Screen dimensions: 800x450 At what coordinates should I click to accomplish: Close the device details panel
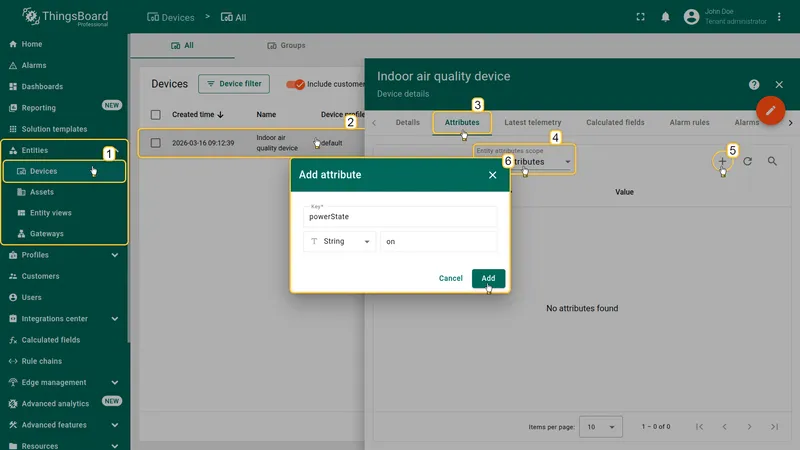coord(779,85)
